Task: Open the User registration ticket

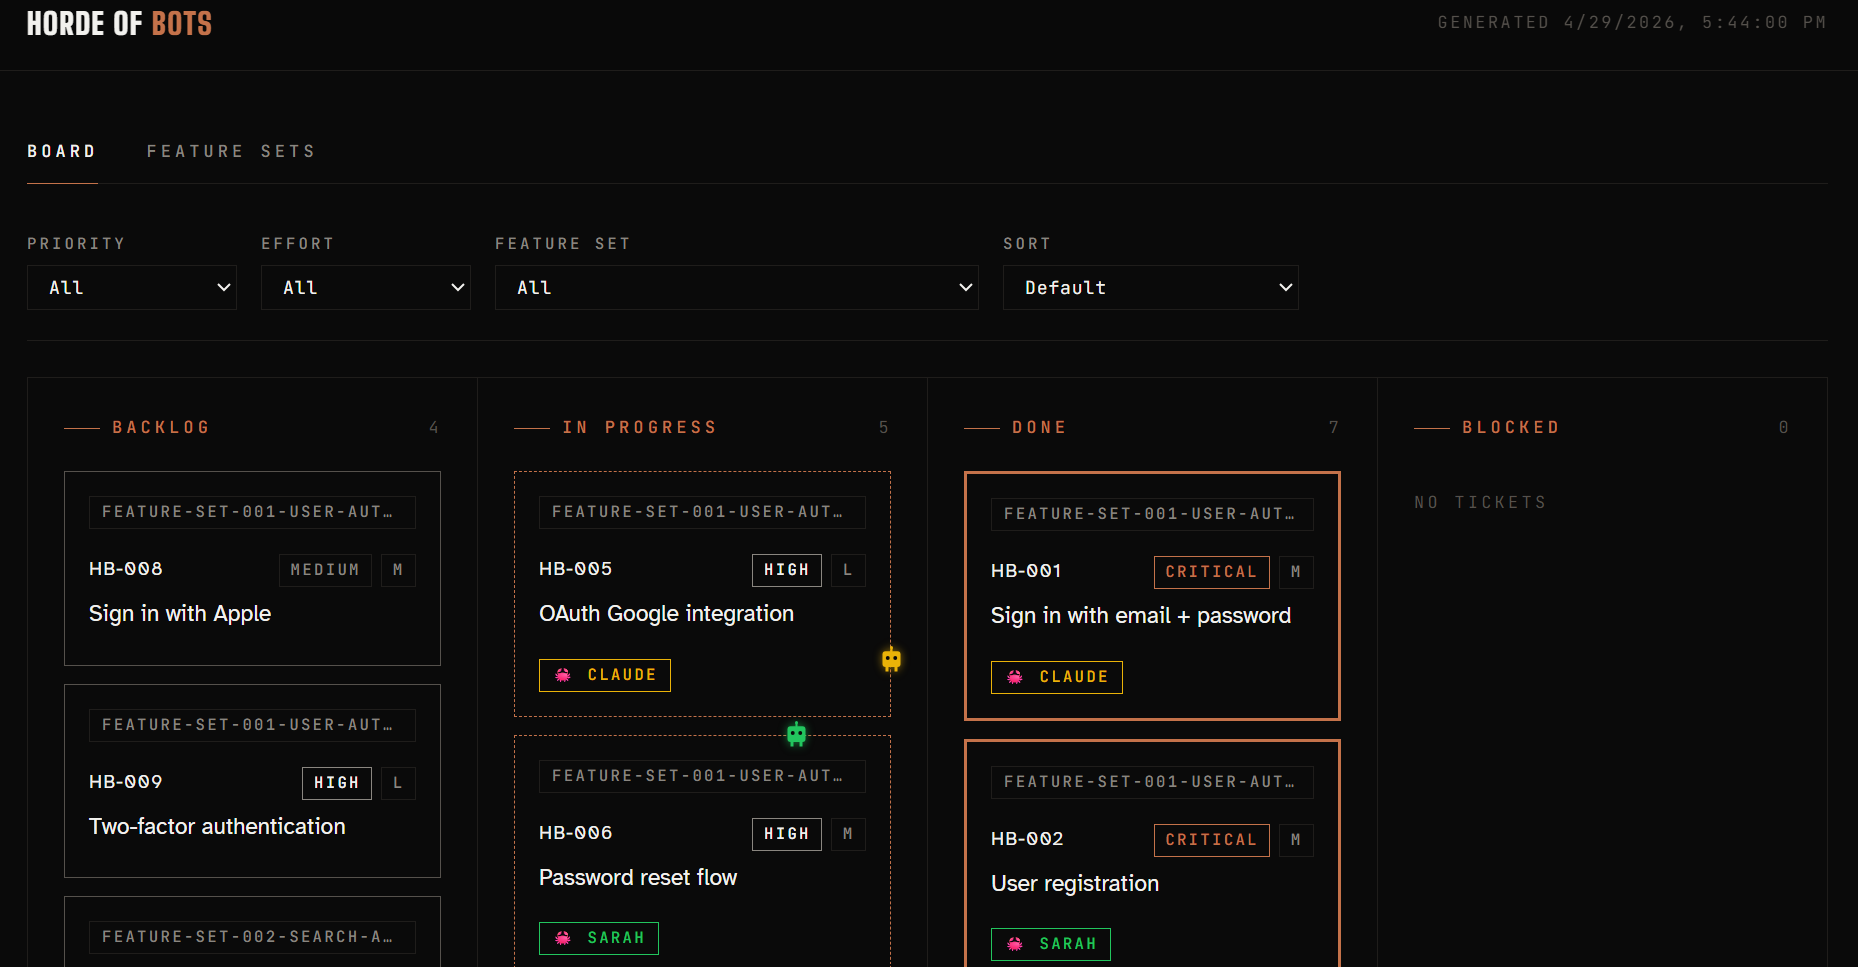Action: pos(1152,853)
